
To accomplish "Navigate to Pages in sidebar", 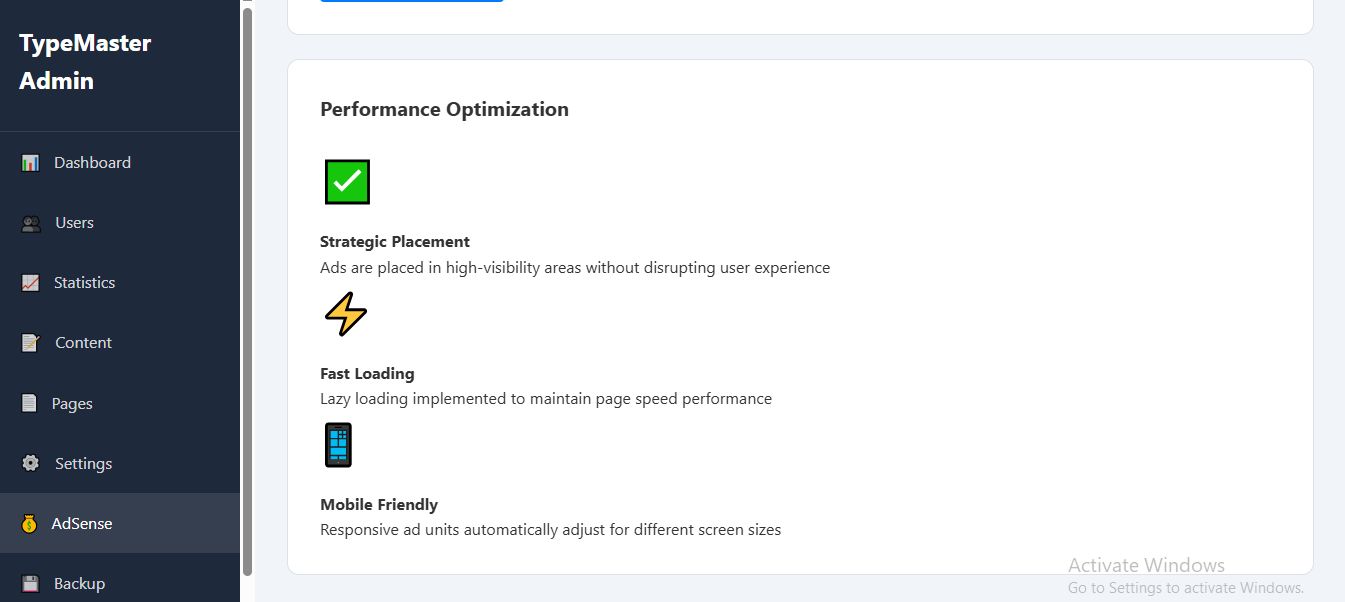I will [x=72, y=404].
